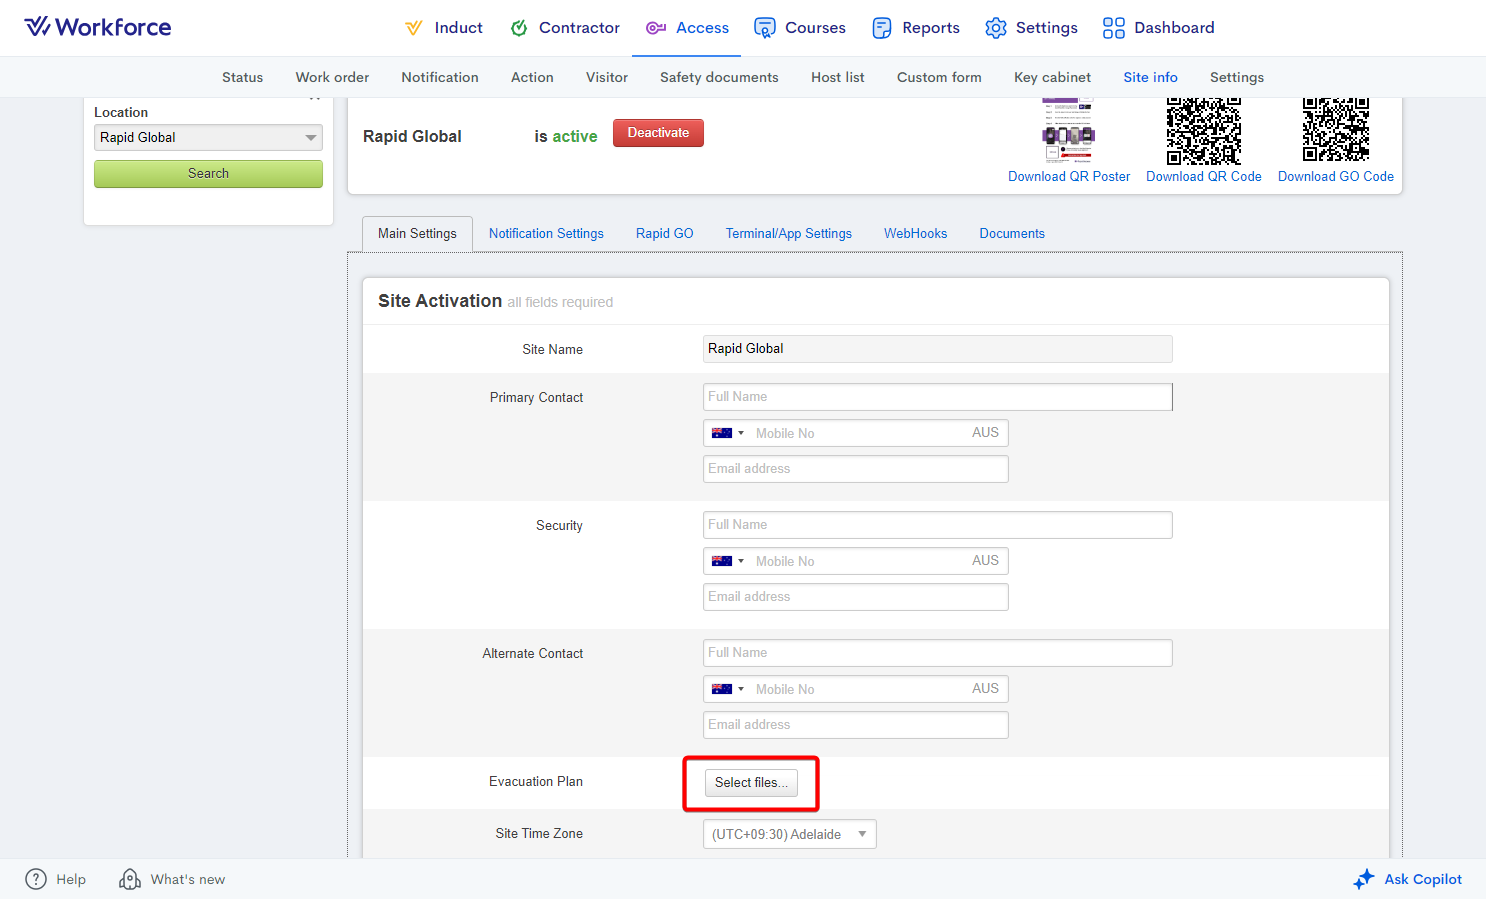
Task: Select the Action submenu item
Action: (x=532, y=77)
